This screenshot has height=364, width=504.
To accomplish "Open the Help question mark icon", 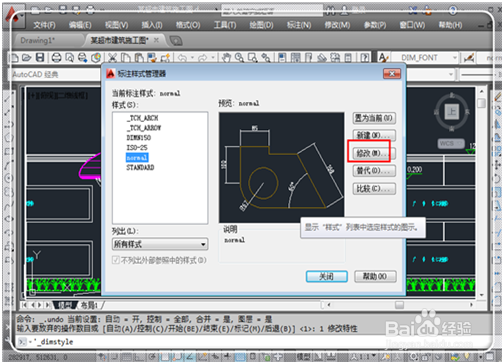I will [365, 58].
